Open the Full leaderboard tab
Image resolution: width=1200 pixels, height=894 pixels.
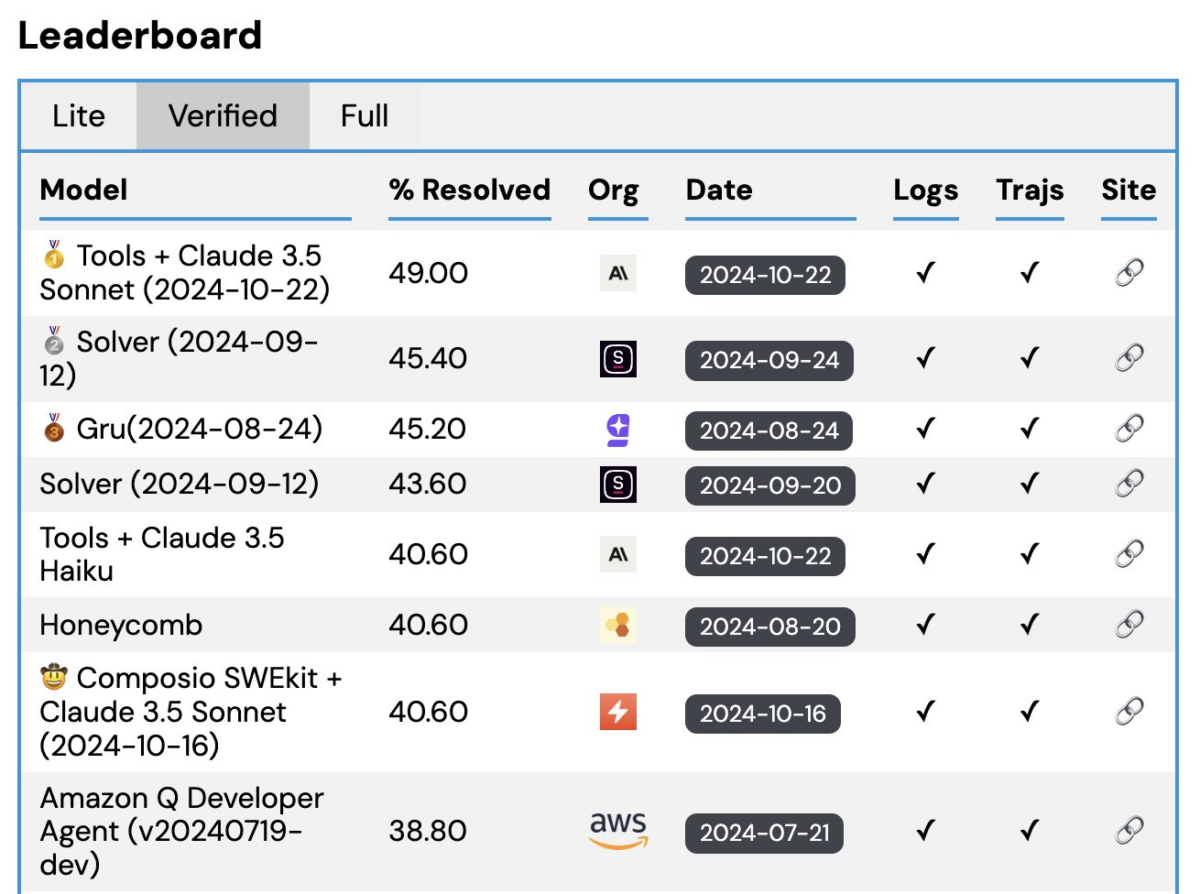click(364, 116)
